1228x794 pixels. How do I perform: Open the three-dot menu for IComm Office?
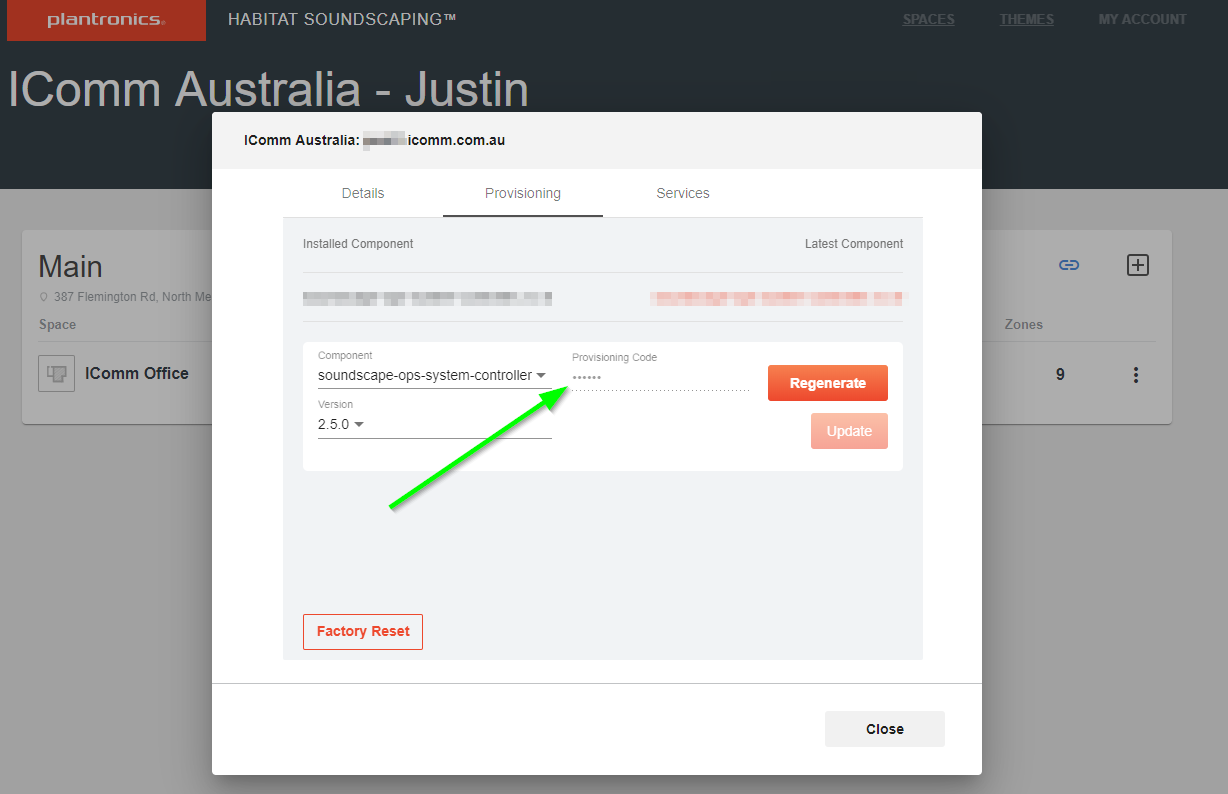pyautogui.click(x=1136, y=375)
